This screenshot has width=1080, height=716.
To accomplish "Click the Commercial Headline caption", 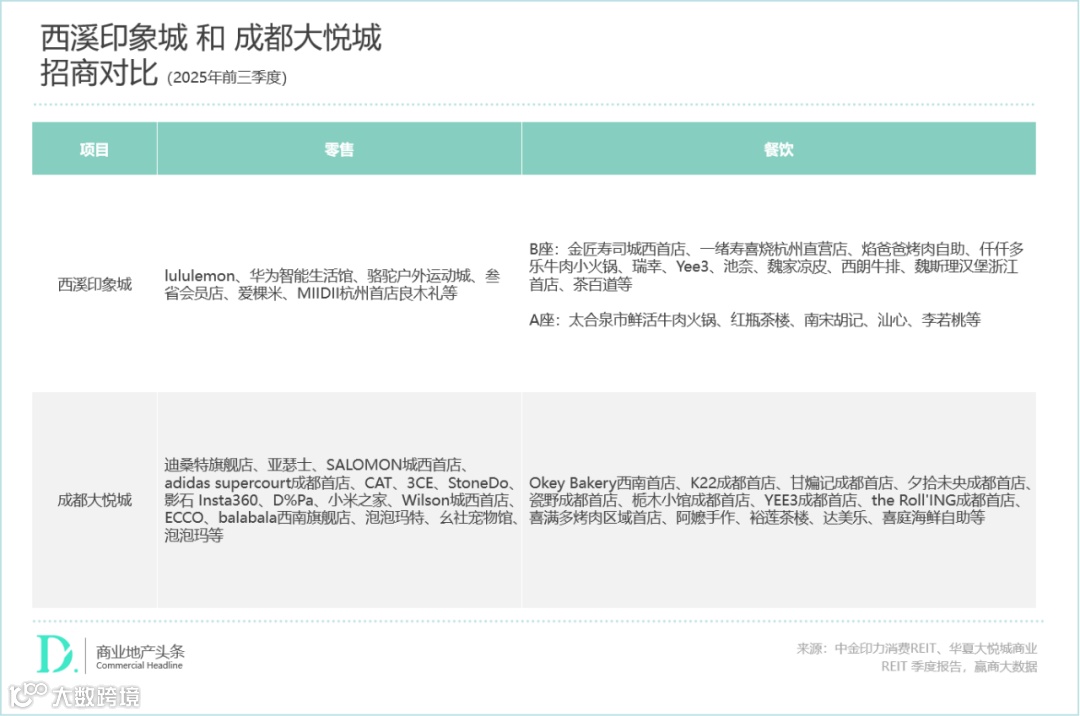I will (139, 666).
